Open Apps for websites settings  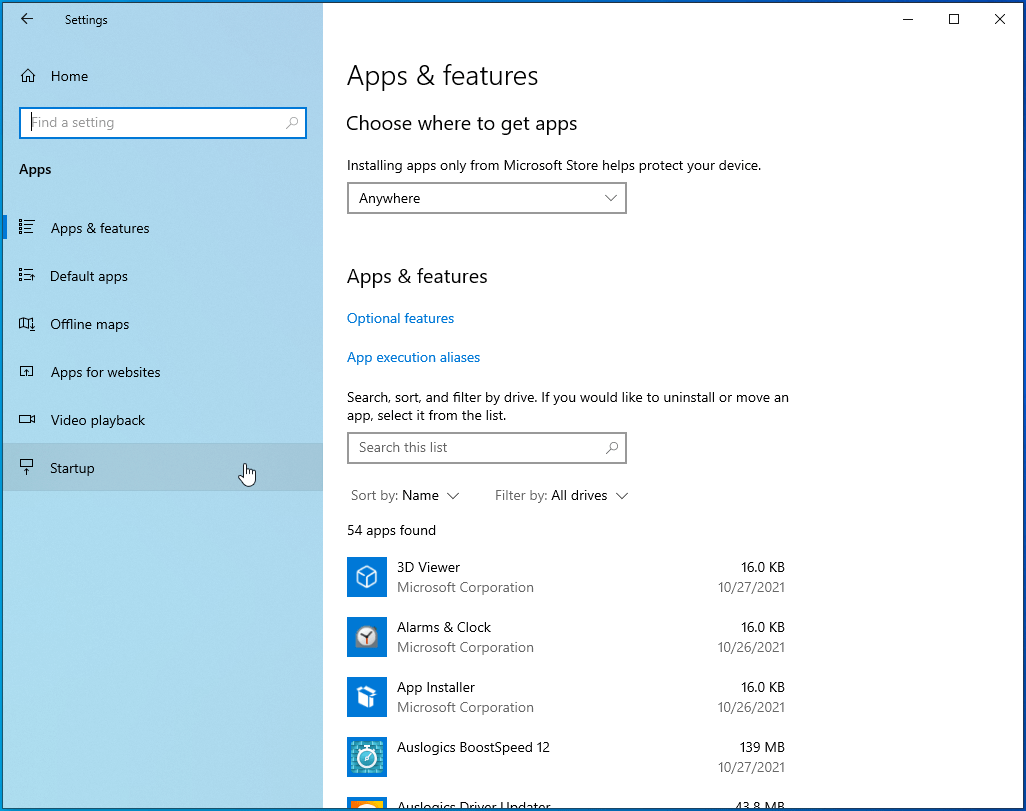pyautogui.click(x=105, y=372)
